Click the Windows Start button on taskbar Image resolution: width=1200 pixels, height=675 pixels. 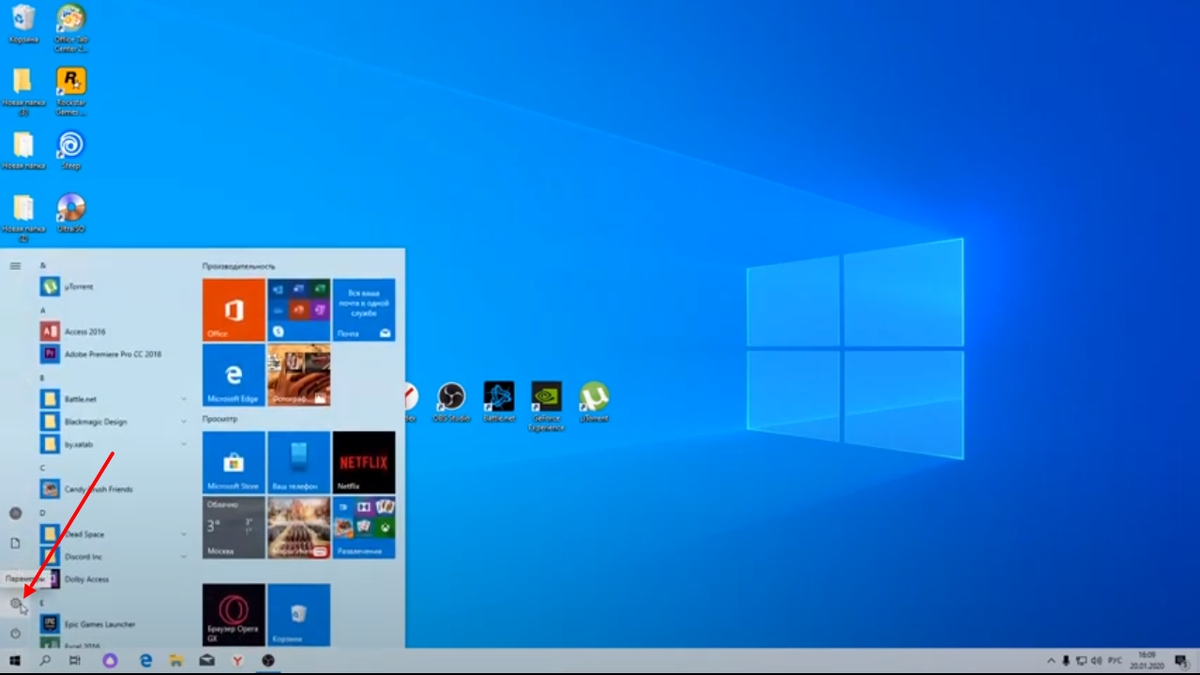15,661
